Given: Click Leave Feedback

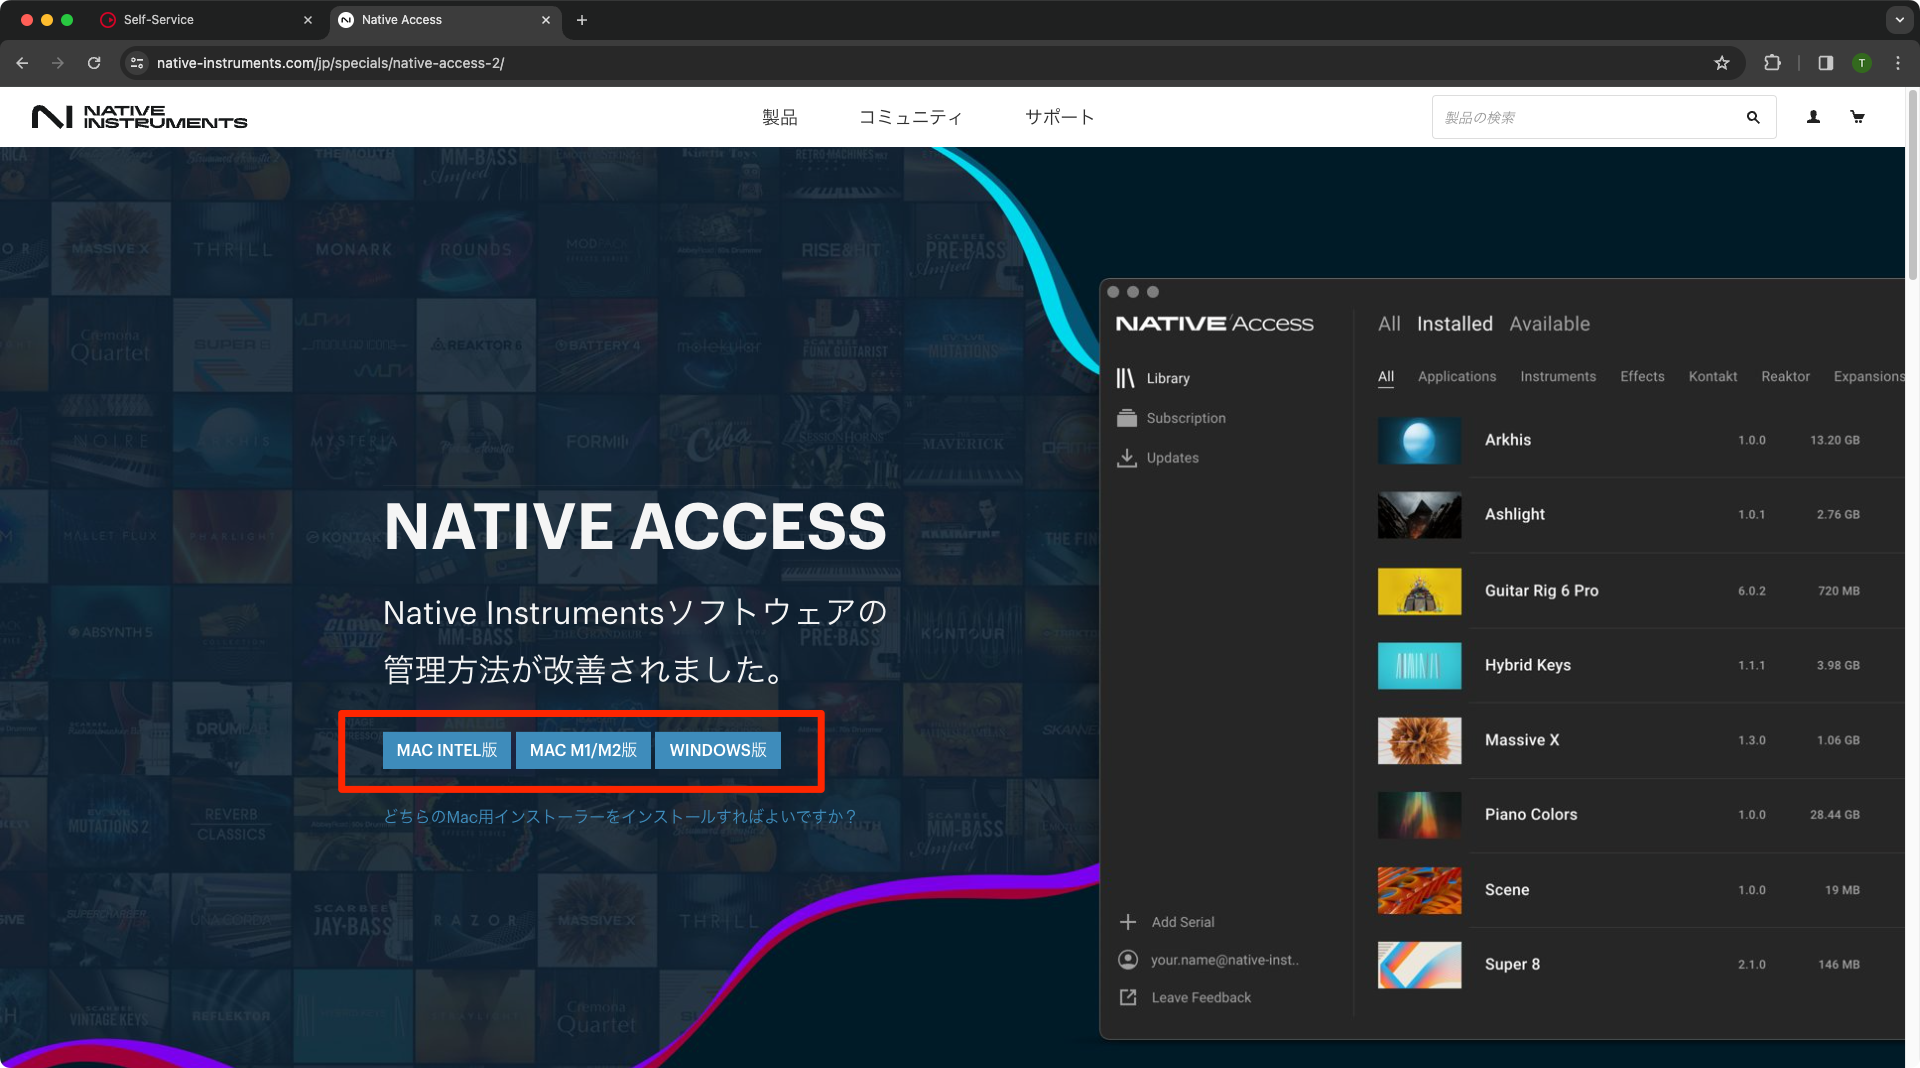Looking at the screenshot, I should coord(1185,998).
